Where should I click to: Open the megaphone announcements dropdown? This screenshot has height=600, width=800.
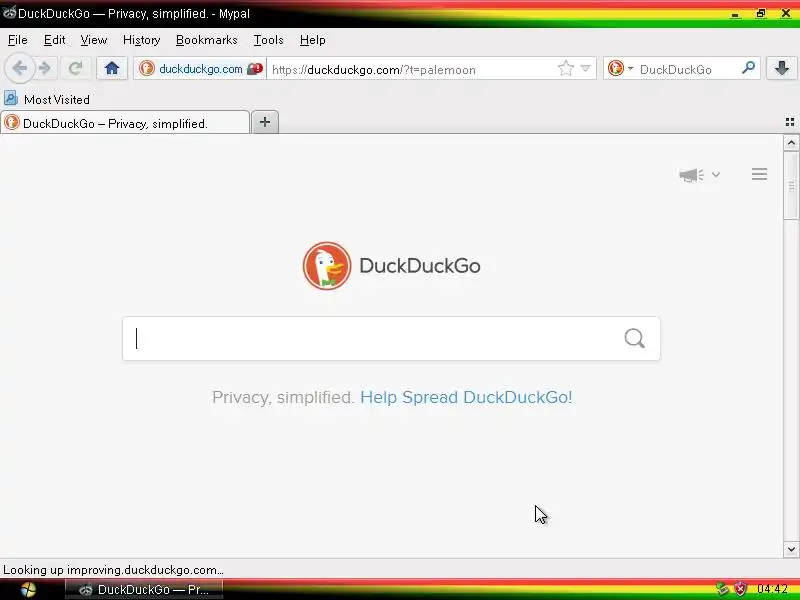click(x=699, y=175)
